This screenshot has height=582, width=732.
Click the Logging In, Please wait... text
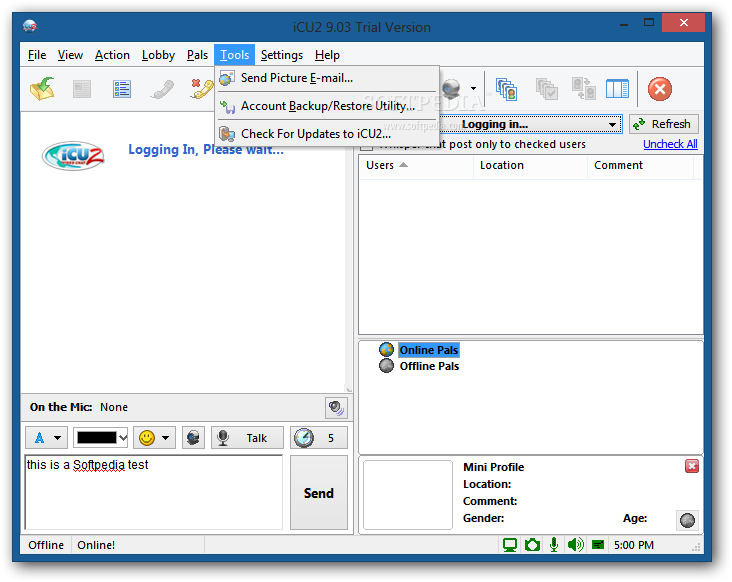click(206, 150)
